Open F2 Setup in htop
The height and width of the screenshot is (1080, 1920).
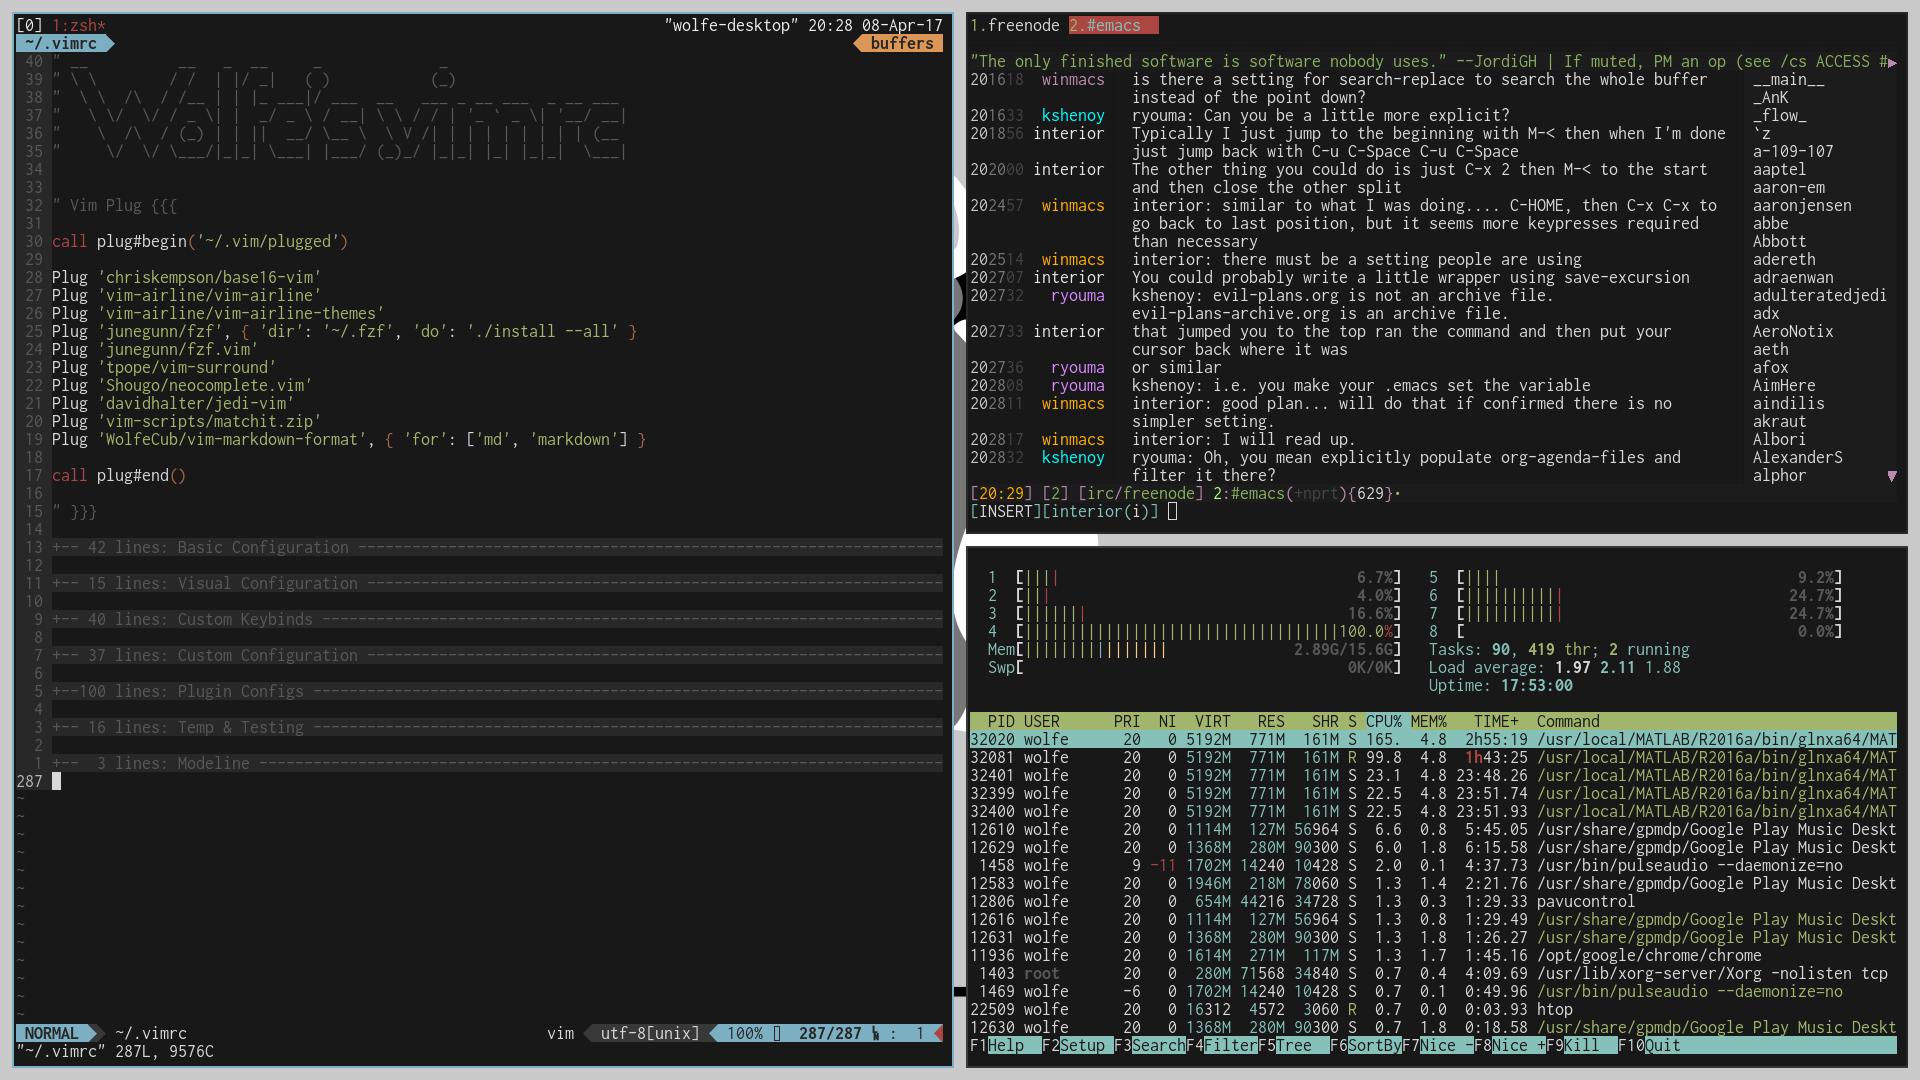tap(1082, 1046)
